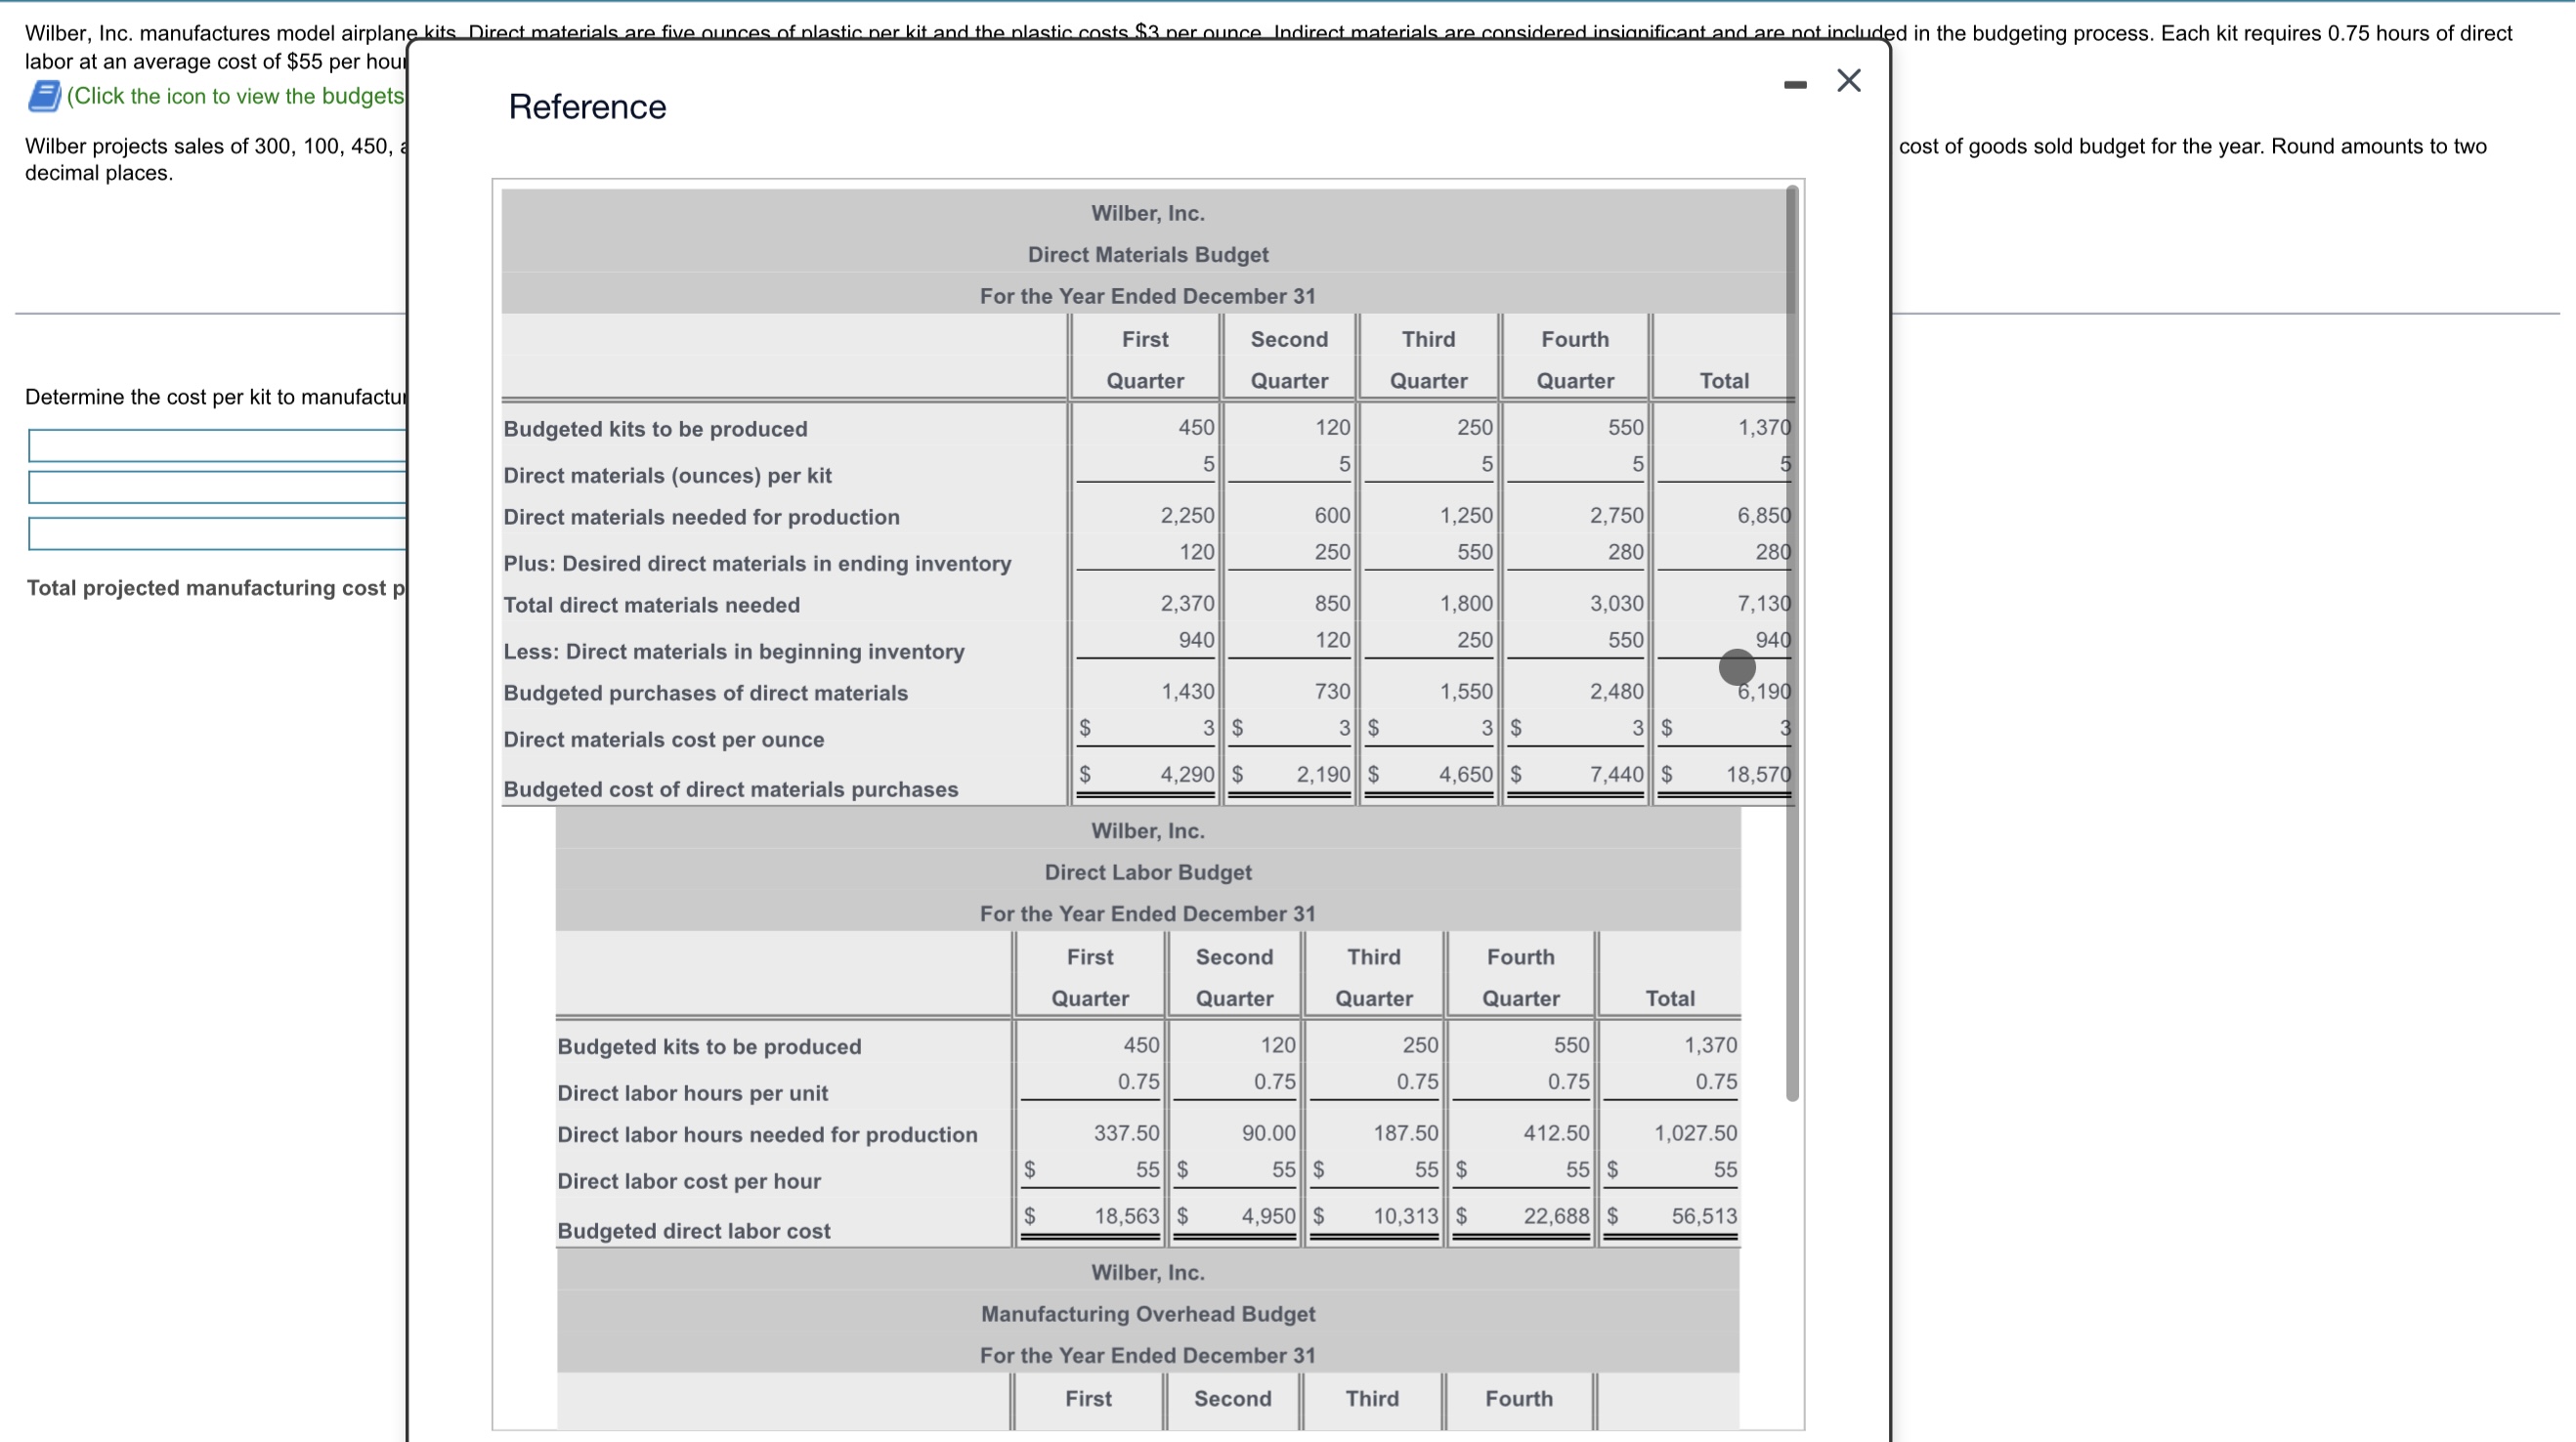Click the third cost-per-kit input field
Screen dimensions: 2576x1442
tap(217, 534)
